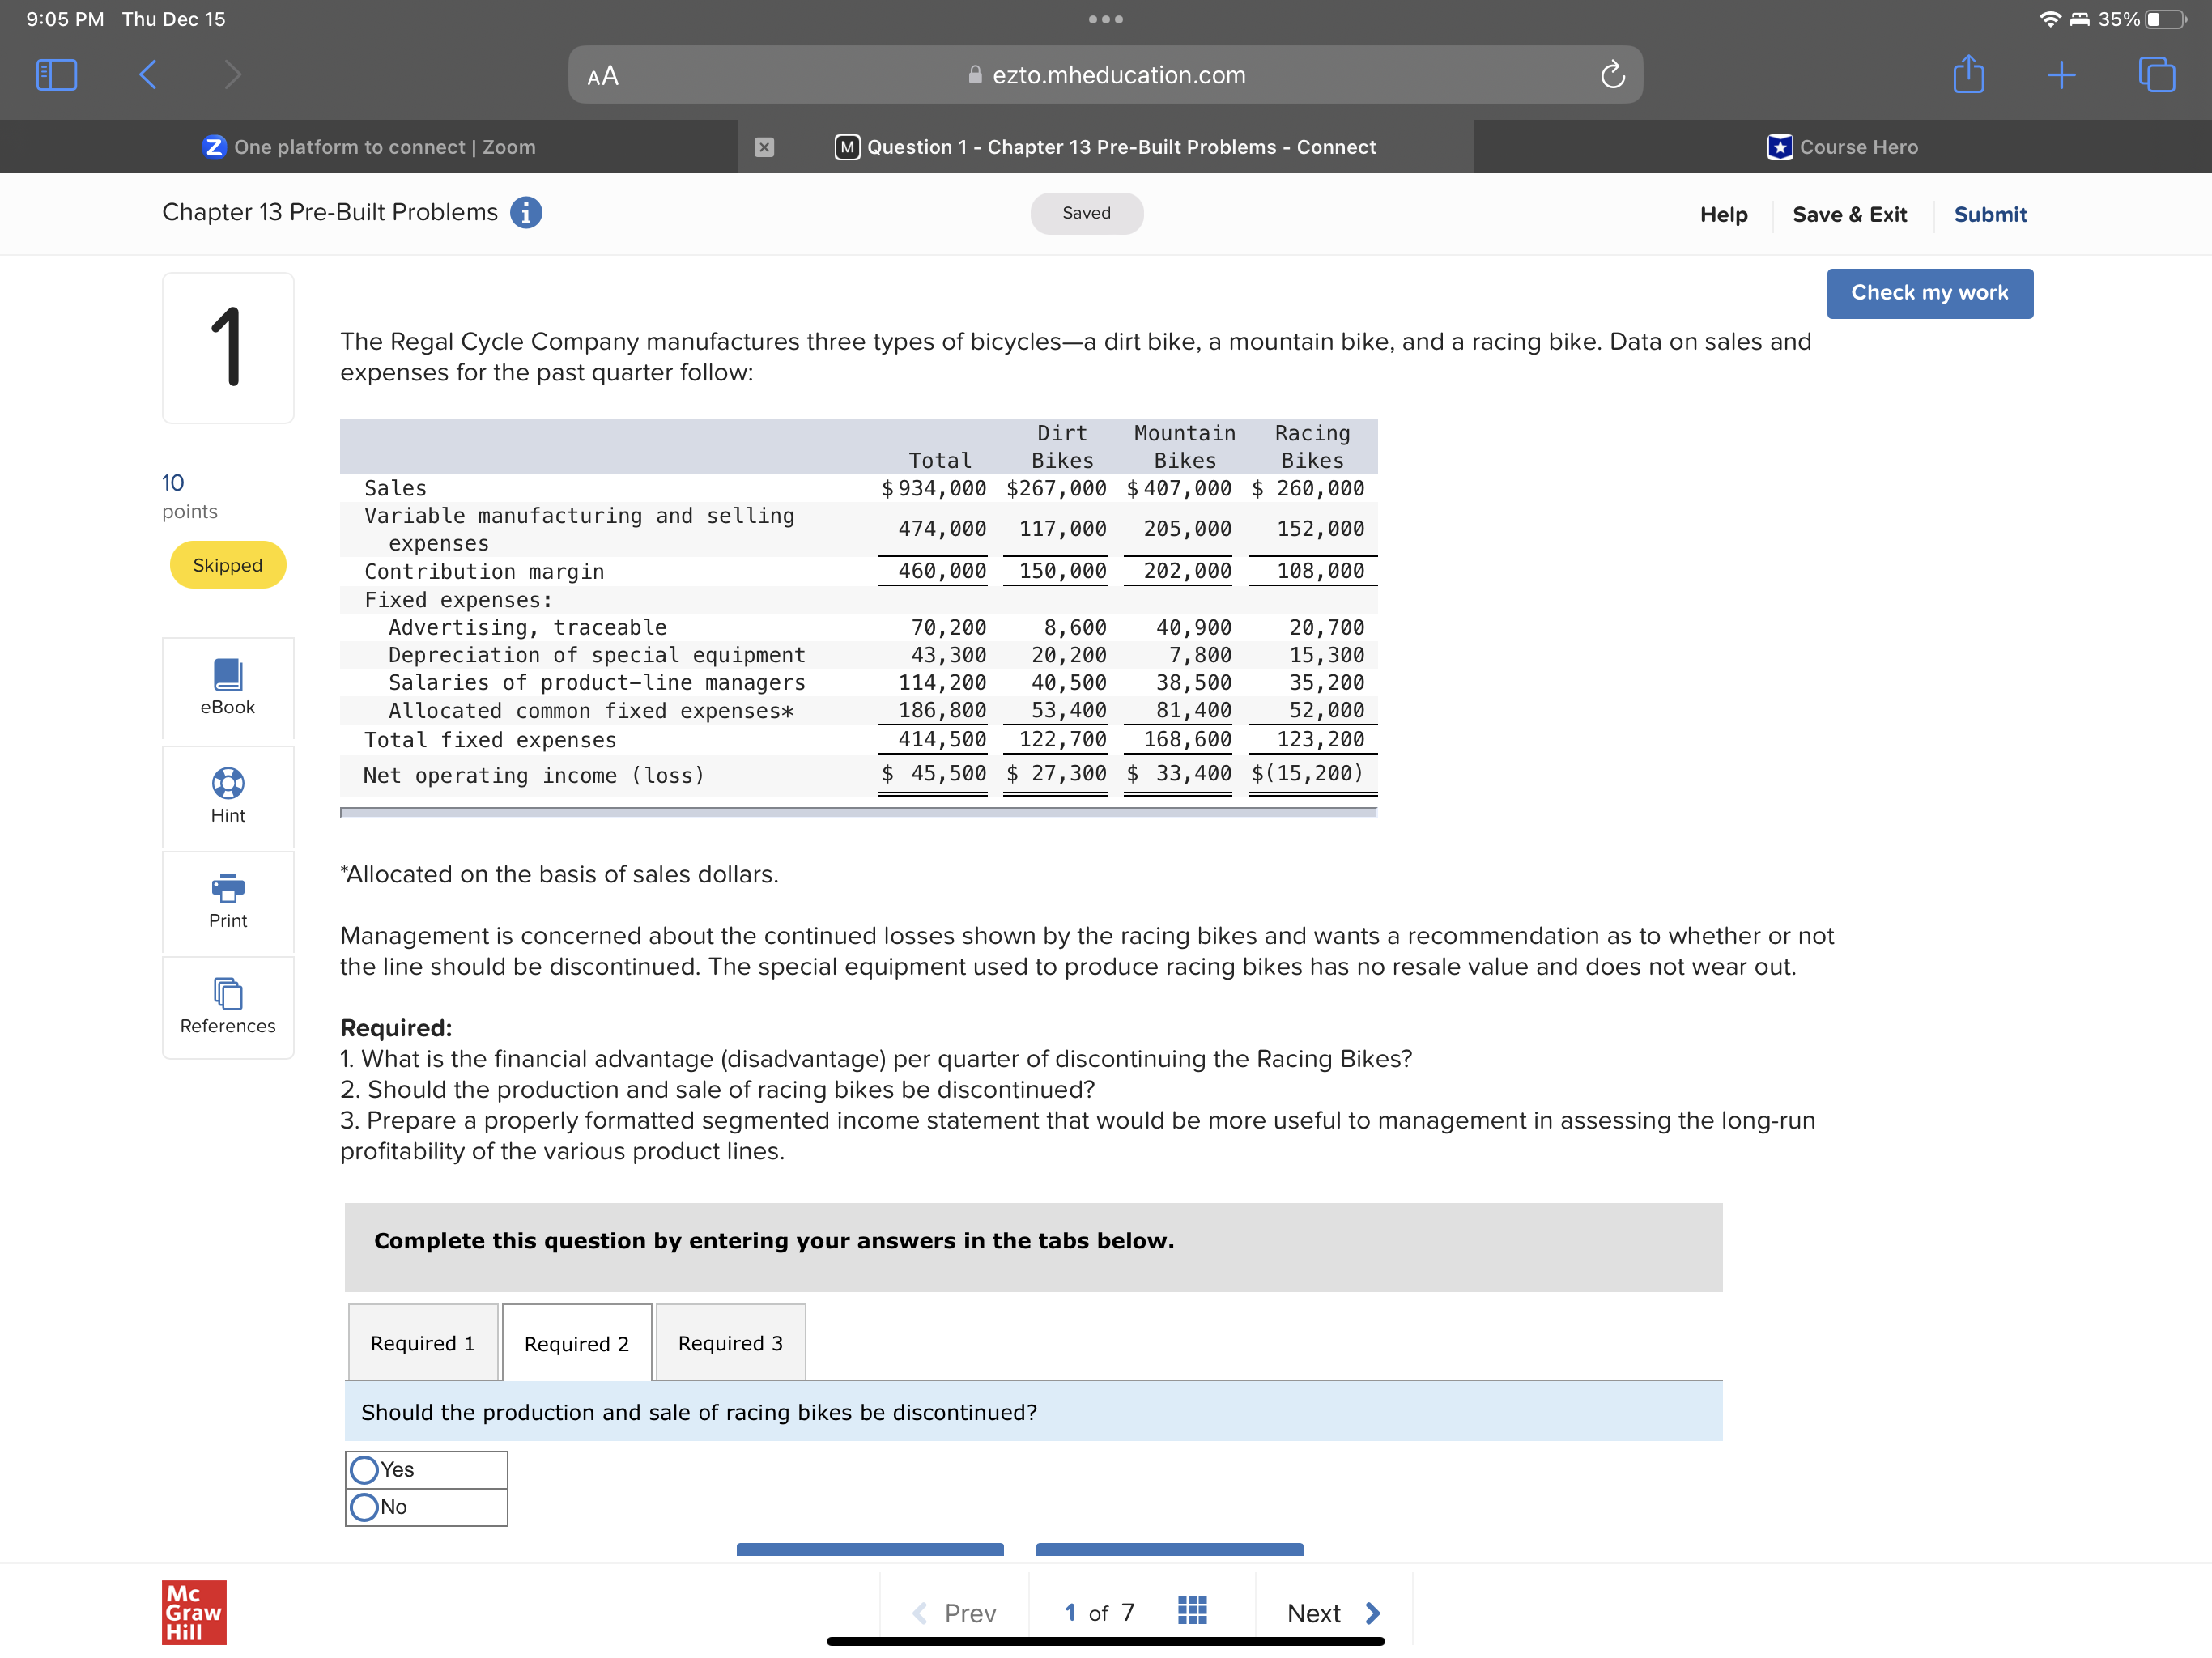This screenshot has height=1658, width=2212.
Task: Open the AA reader text menu
Action: click(603, 76)
